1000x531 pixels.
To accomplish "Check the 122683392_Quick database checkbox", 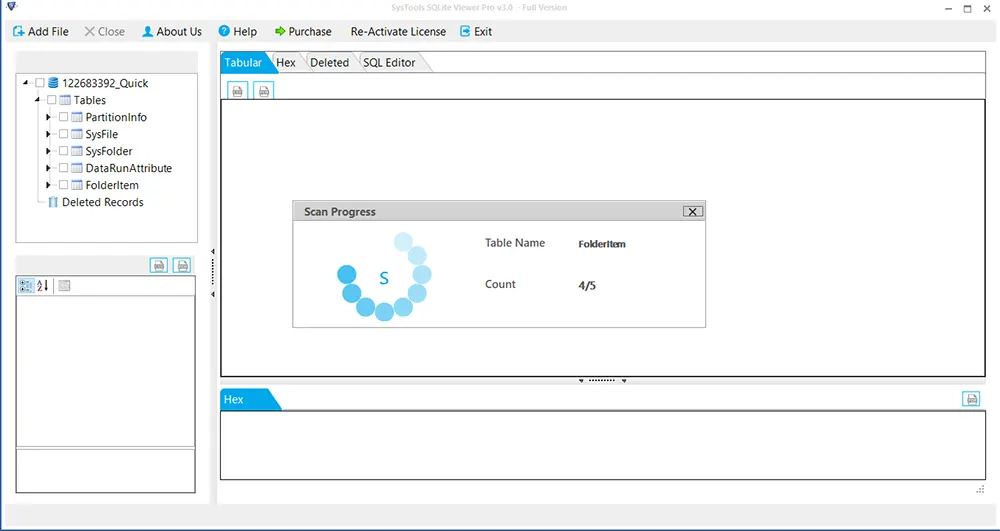I will pos(40,83).
